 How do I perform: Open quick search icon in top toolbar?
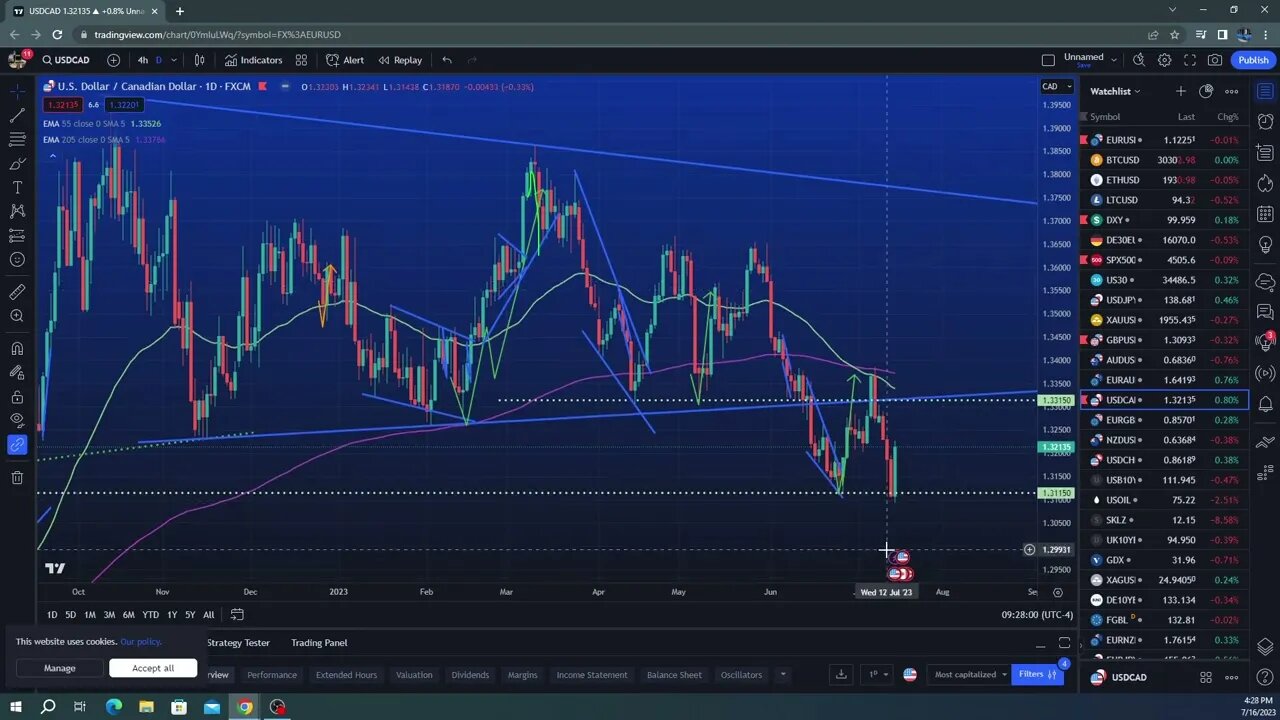coord(1139,60)
